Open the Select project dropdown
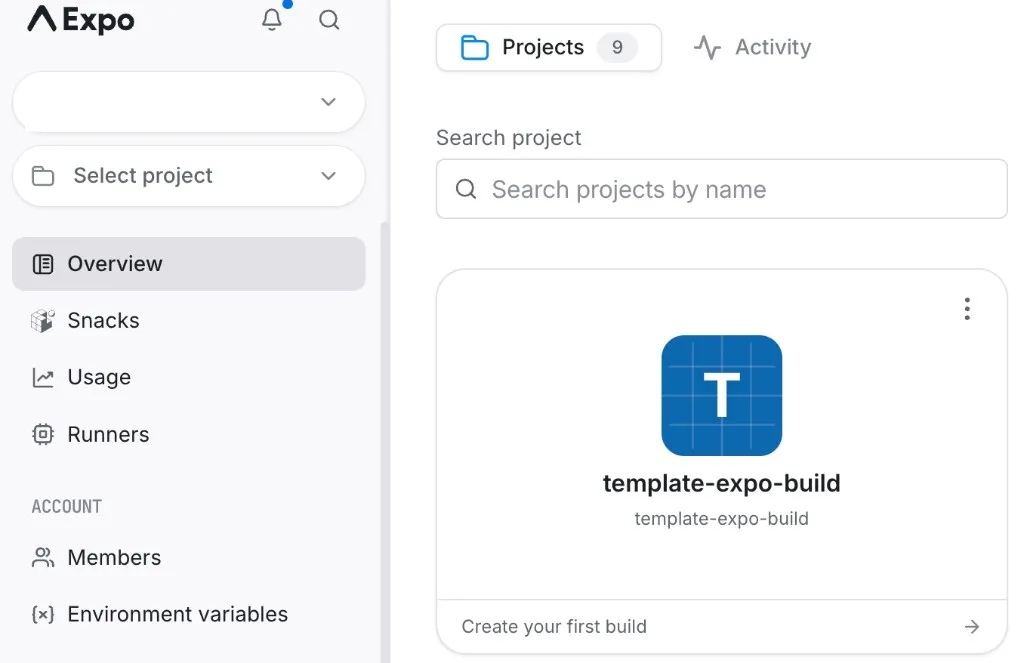This screenshot has width=1024, height=663. tap(189, 176)
